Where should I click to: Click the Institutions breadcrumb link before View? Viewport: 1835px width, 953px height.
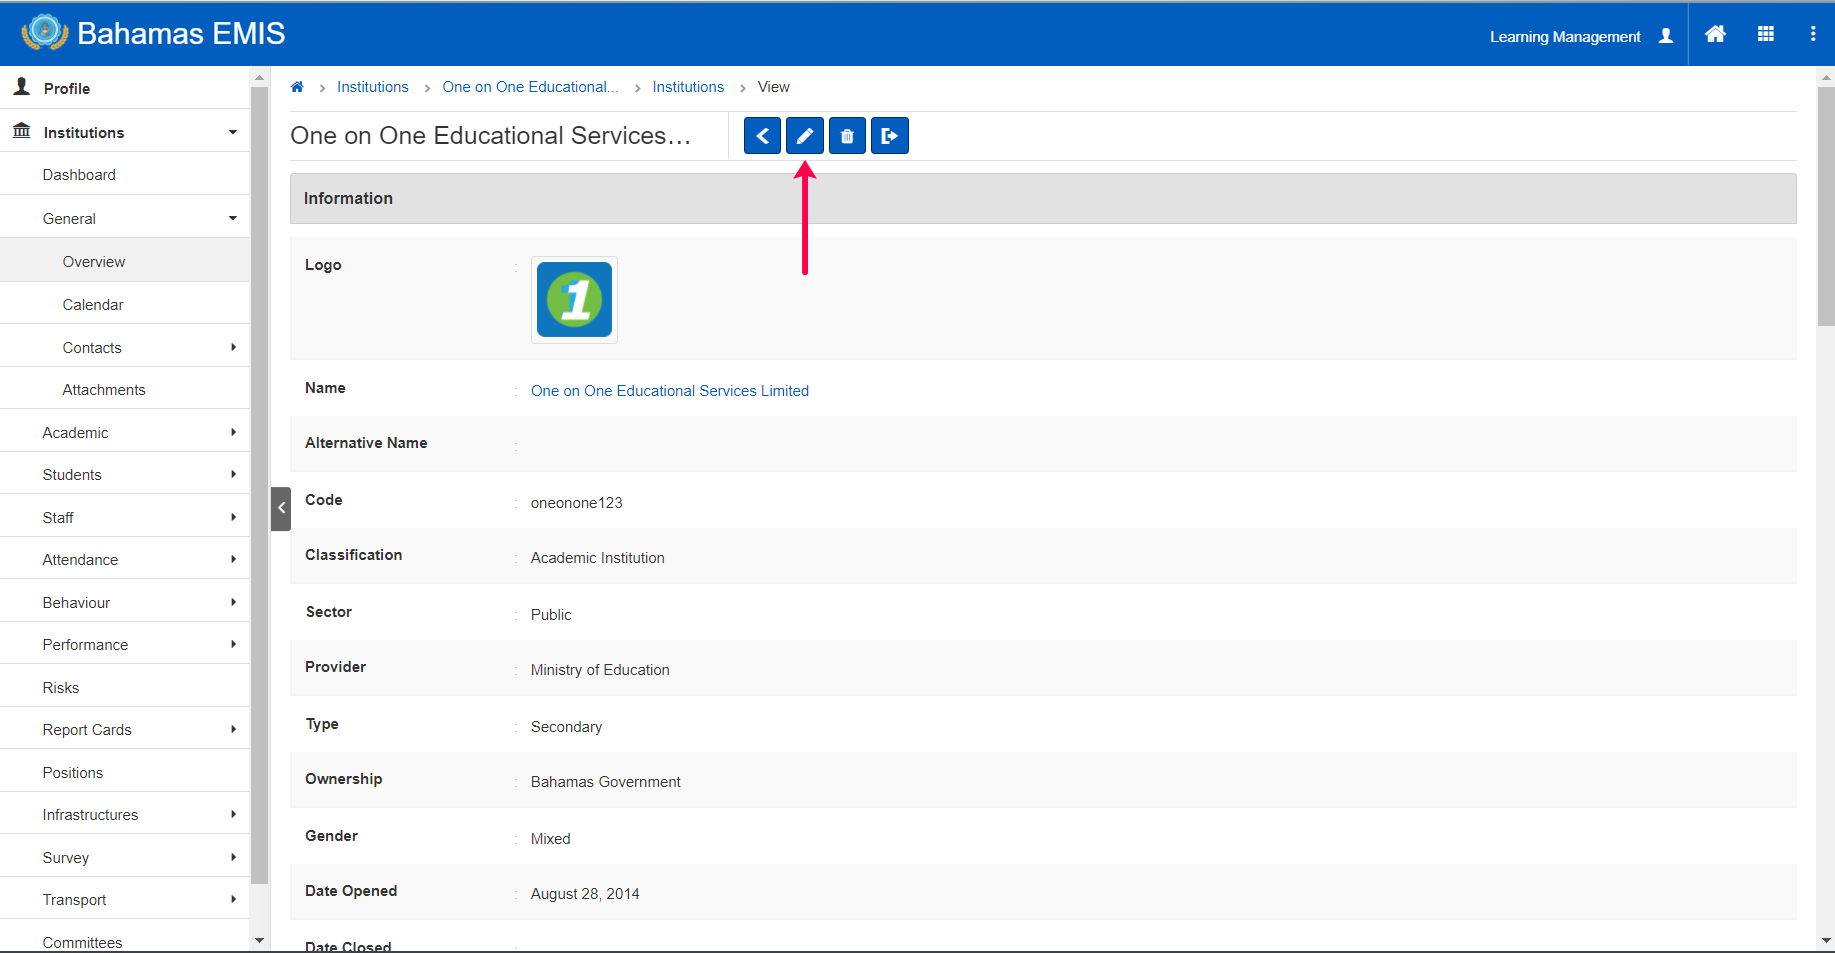(x=688, y=87)
